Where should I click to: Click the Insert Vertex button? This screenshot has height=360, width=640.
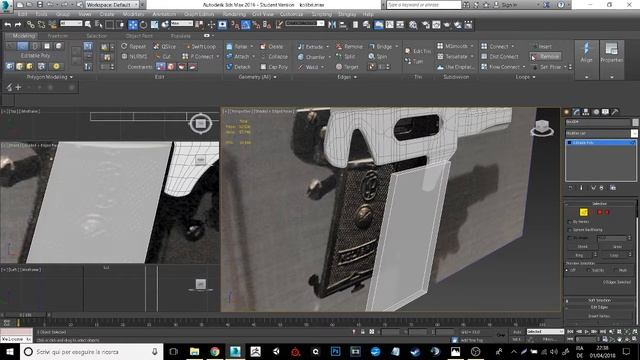pos(599,316)
